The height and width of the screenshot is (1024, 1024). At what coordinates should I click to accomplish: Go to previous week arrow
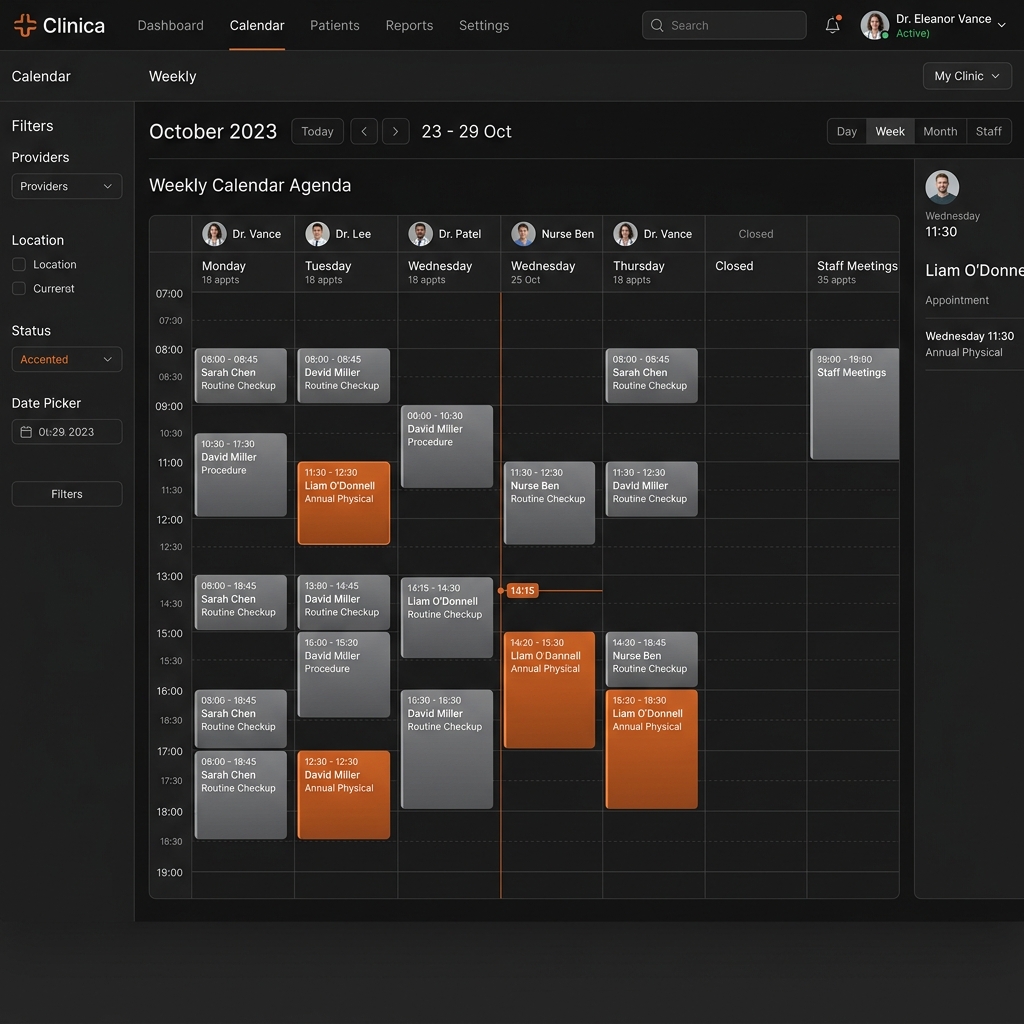[364, 131]
